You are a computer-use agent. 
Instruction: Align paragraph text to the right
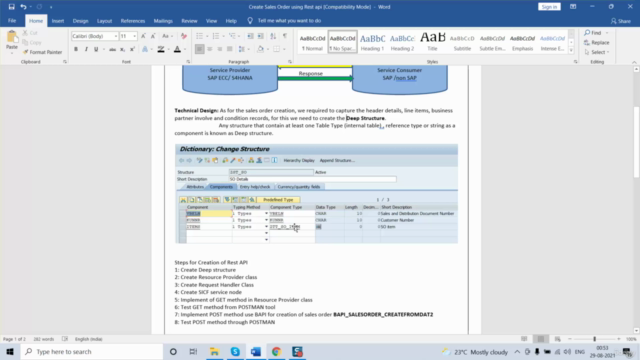coord(220,49)
